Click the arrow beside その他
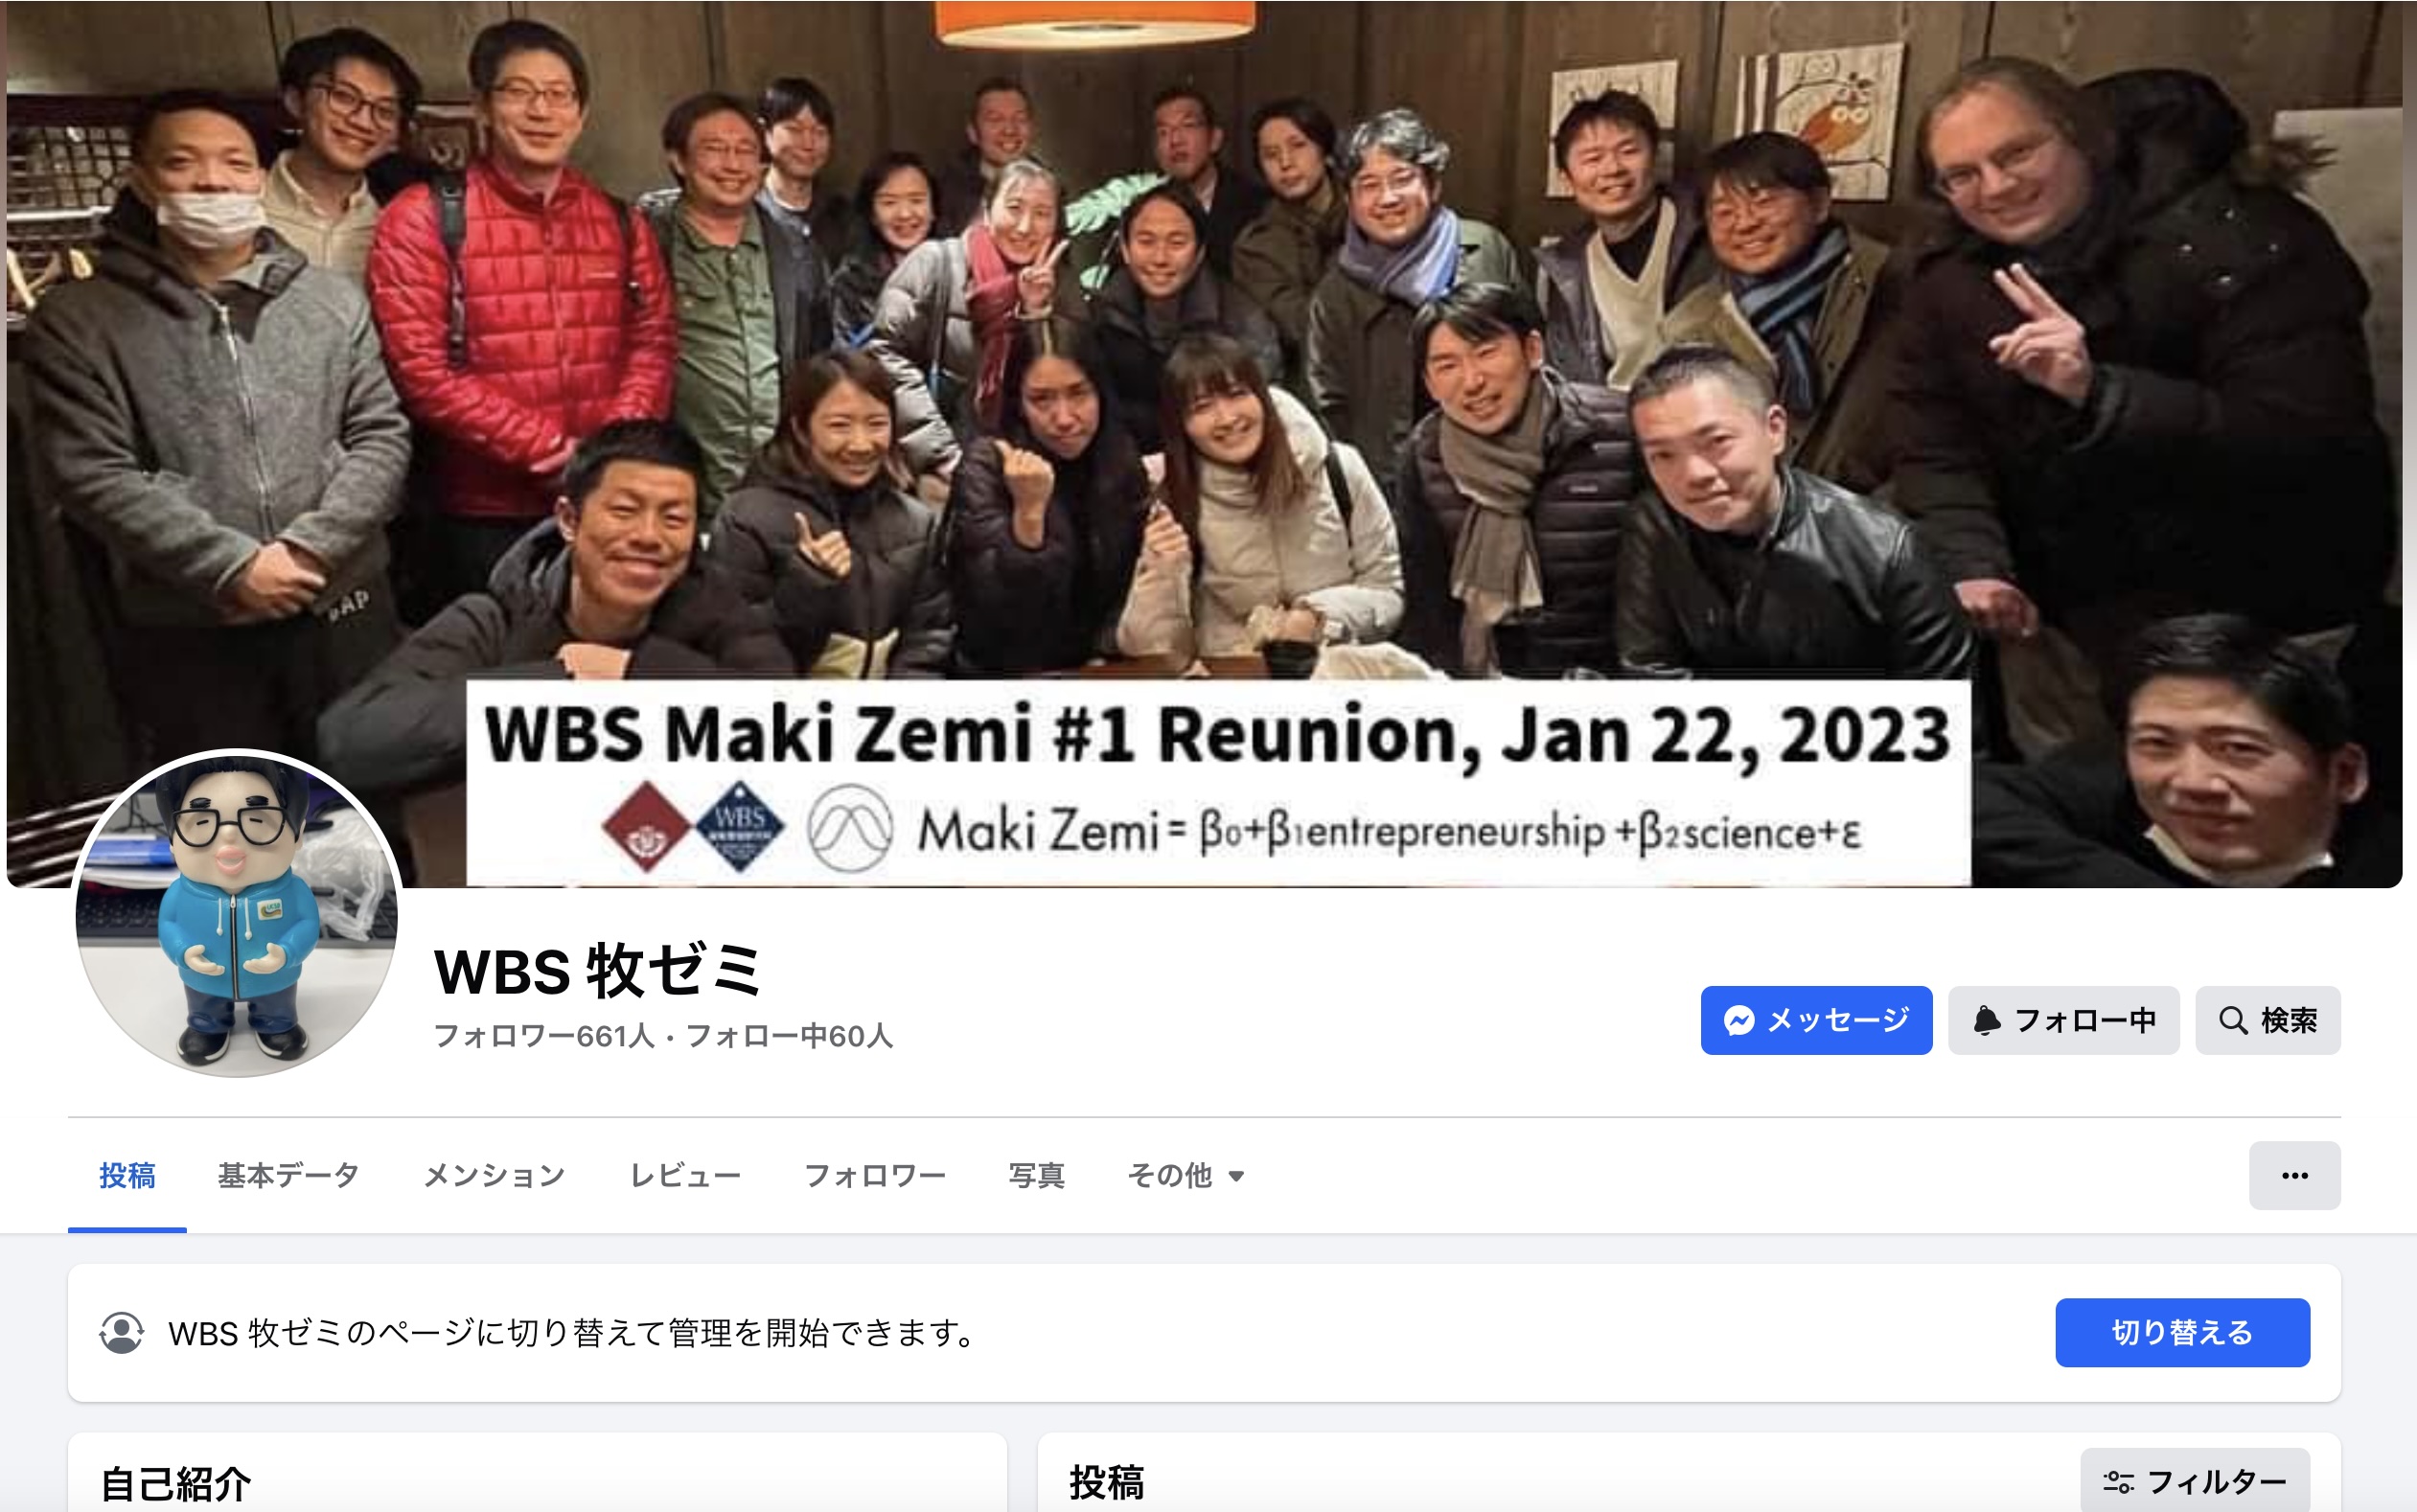Screen dimensions: 2417x1512 click(x=1236, y=1176)
